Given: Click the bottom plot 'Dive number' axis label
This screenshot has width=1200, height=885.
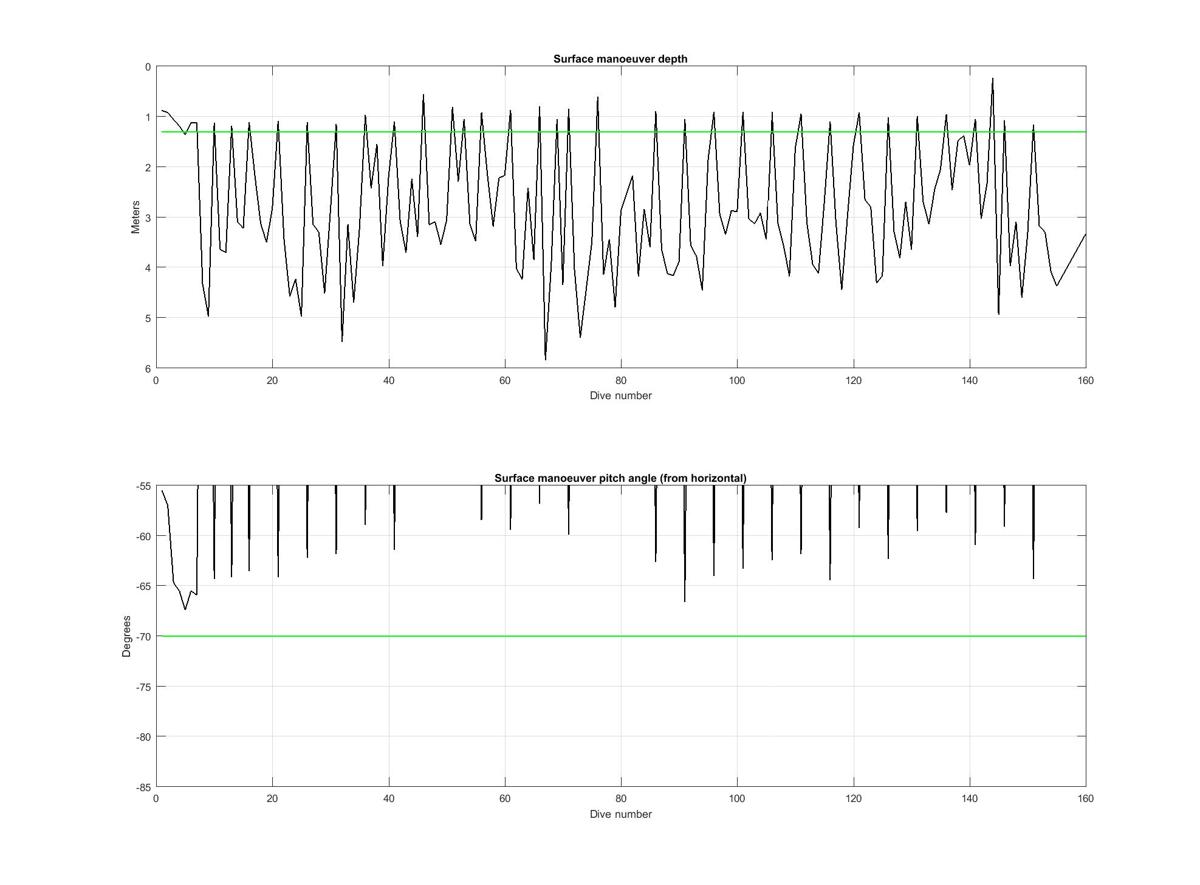Looking at the screenshot, I should [620, 814].
